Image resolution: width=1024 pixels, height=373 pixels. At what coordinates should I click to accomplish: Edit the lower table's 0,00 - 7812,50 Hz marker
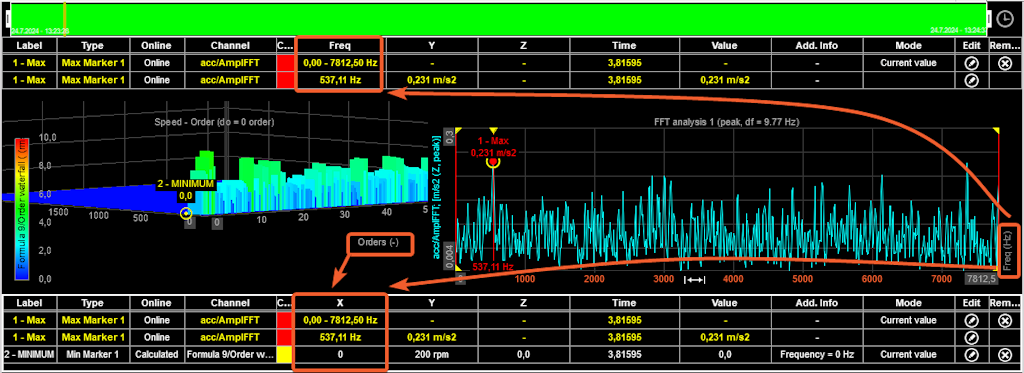972,321
